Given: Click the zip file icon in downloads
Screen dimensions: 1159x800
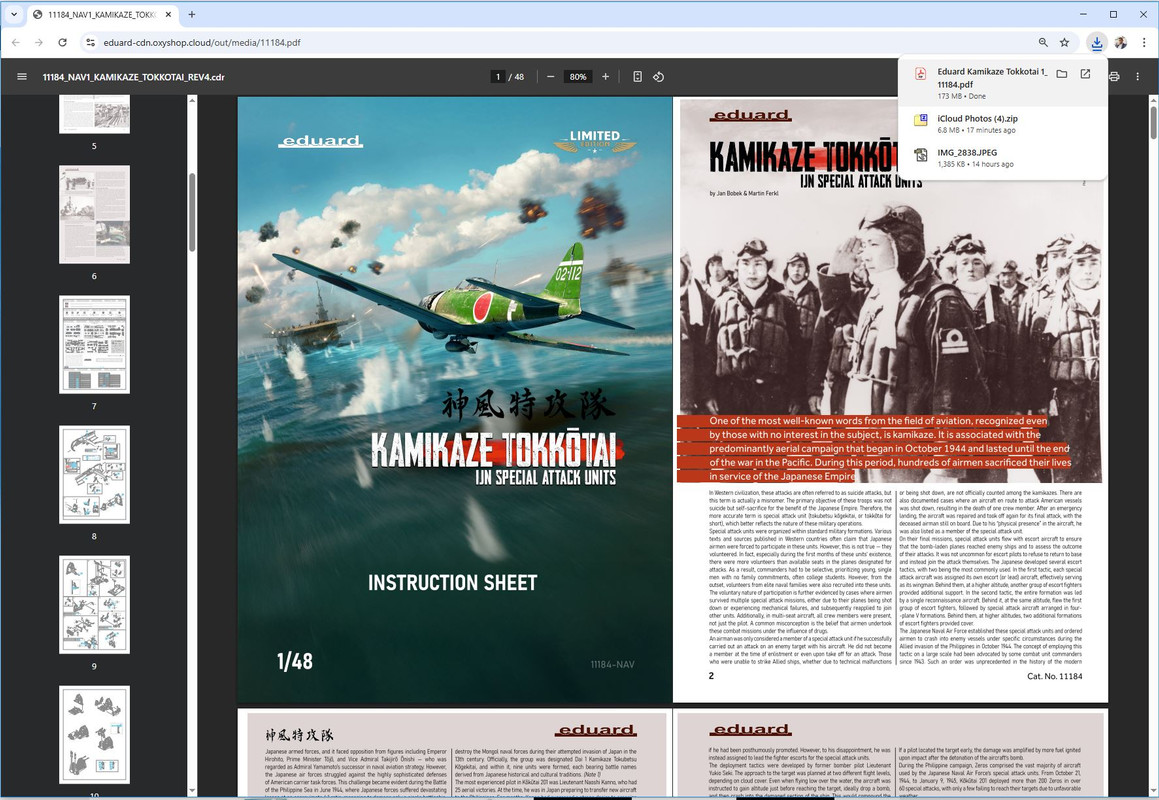Looking at the screenshot, I should point(920,120).
